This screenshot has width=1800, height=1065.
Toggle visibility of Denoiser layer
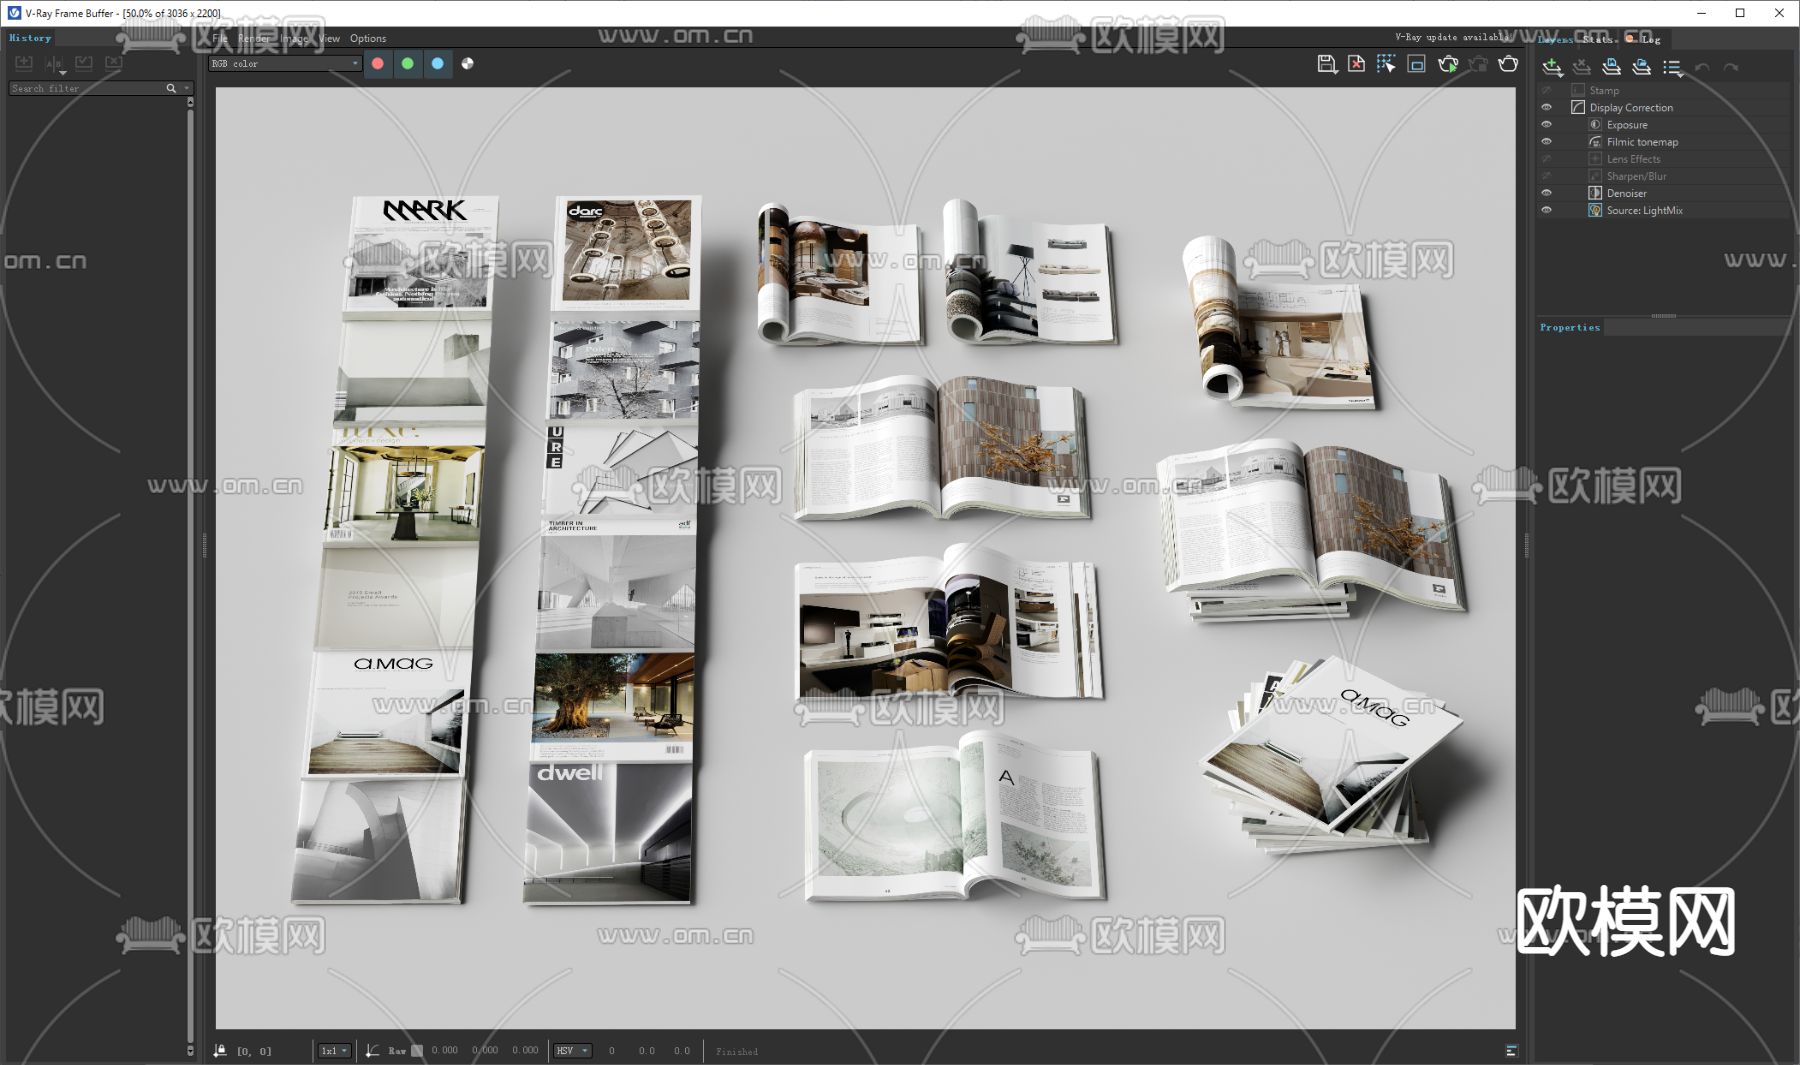(1546, 193)
